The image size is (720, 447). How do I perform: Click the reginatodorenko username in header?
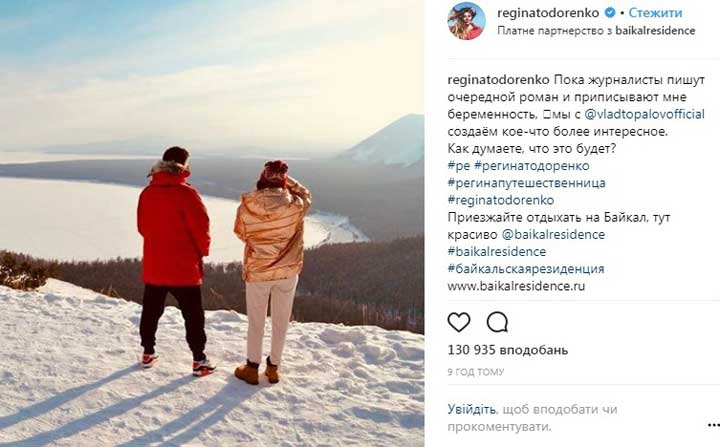[x=548, y=13]
